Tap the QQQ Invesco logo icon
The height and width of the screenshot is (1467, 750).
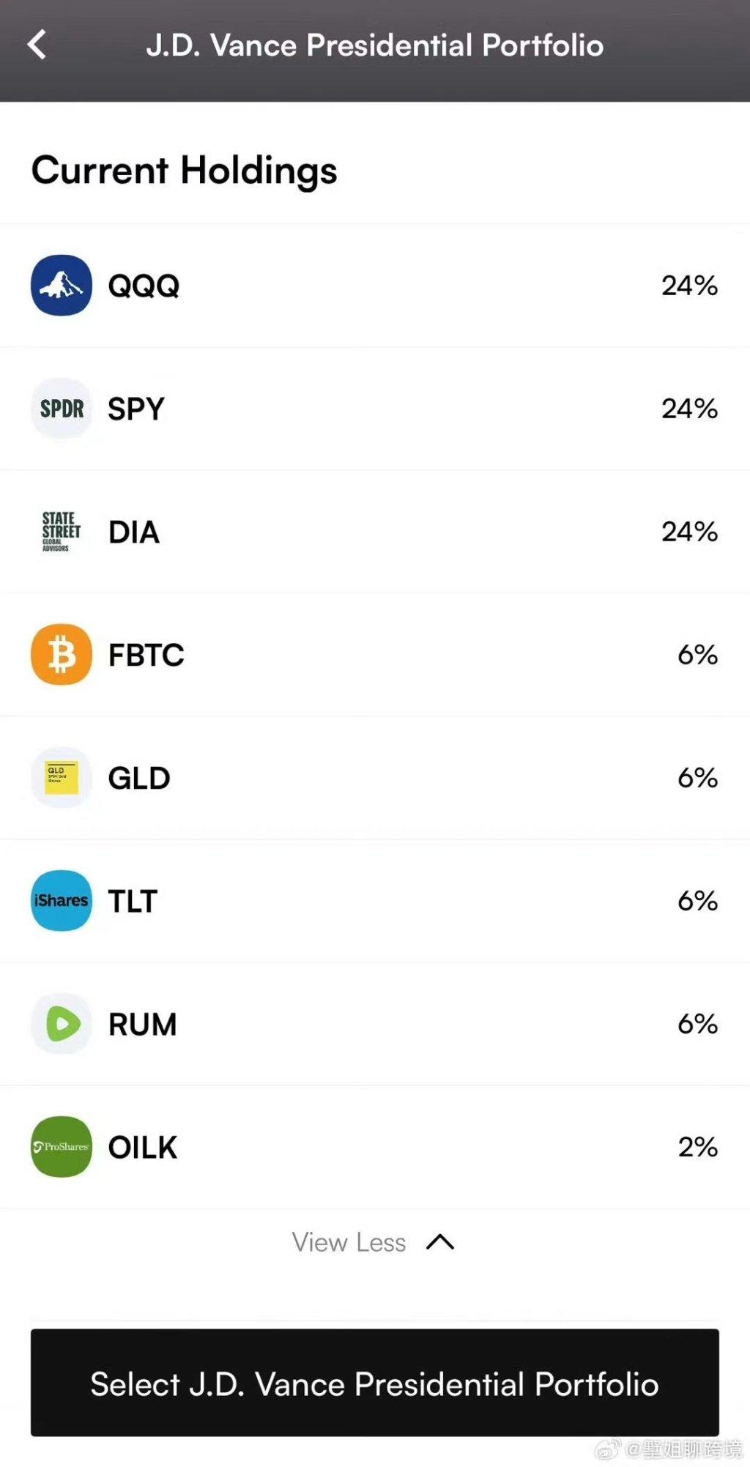click(61, 286)
